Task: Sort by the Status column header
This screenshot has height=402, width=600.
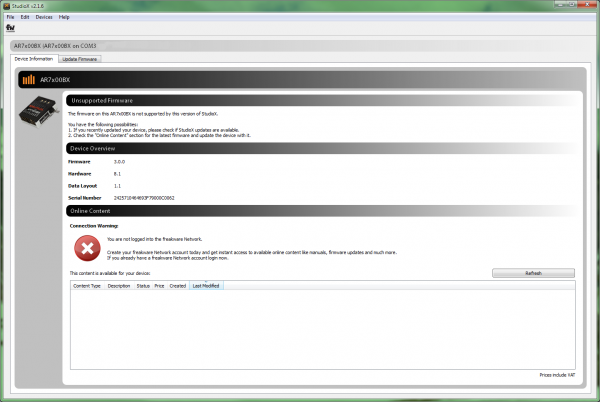Action: pyautogui.click(x=143, y=286)
